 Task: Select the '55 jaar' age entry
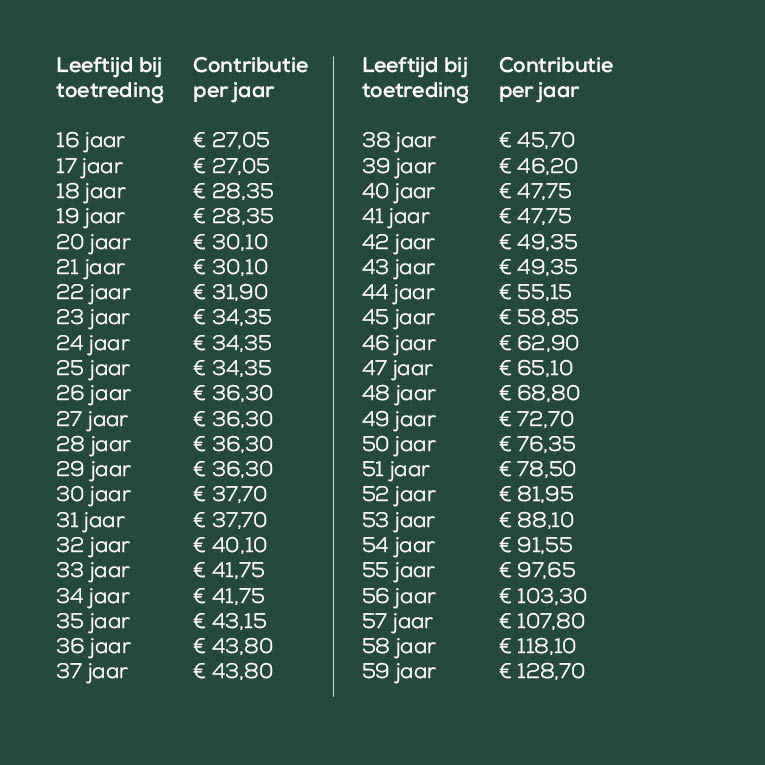[x=399, y=570]
